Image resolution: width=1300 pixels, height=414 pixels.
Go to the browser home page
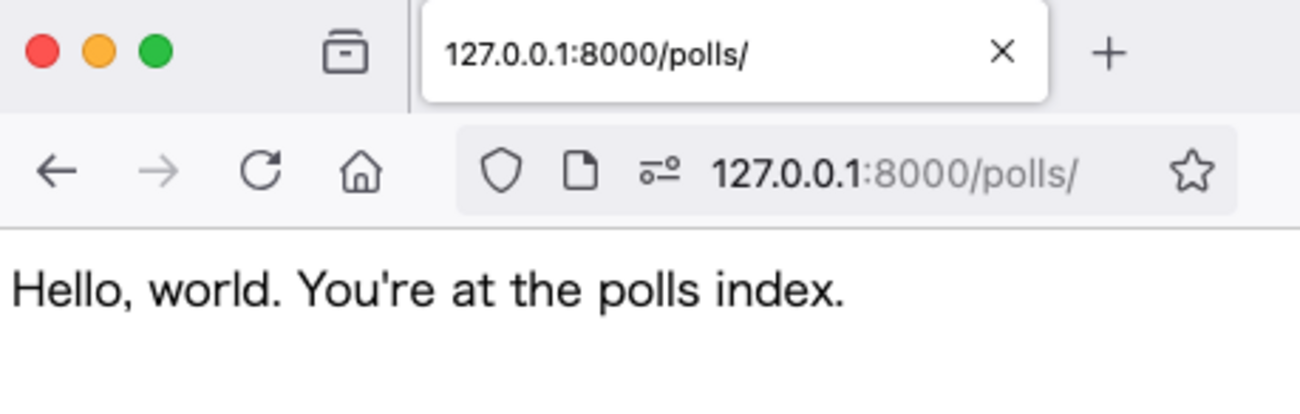[x=361, y=172]
